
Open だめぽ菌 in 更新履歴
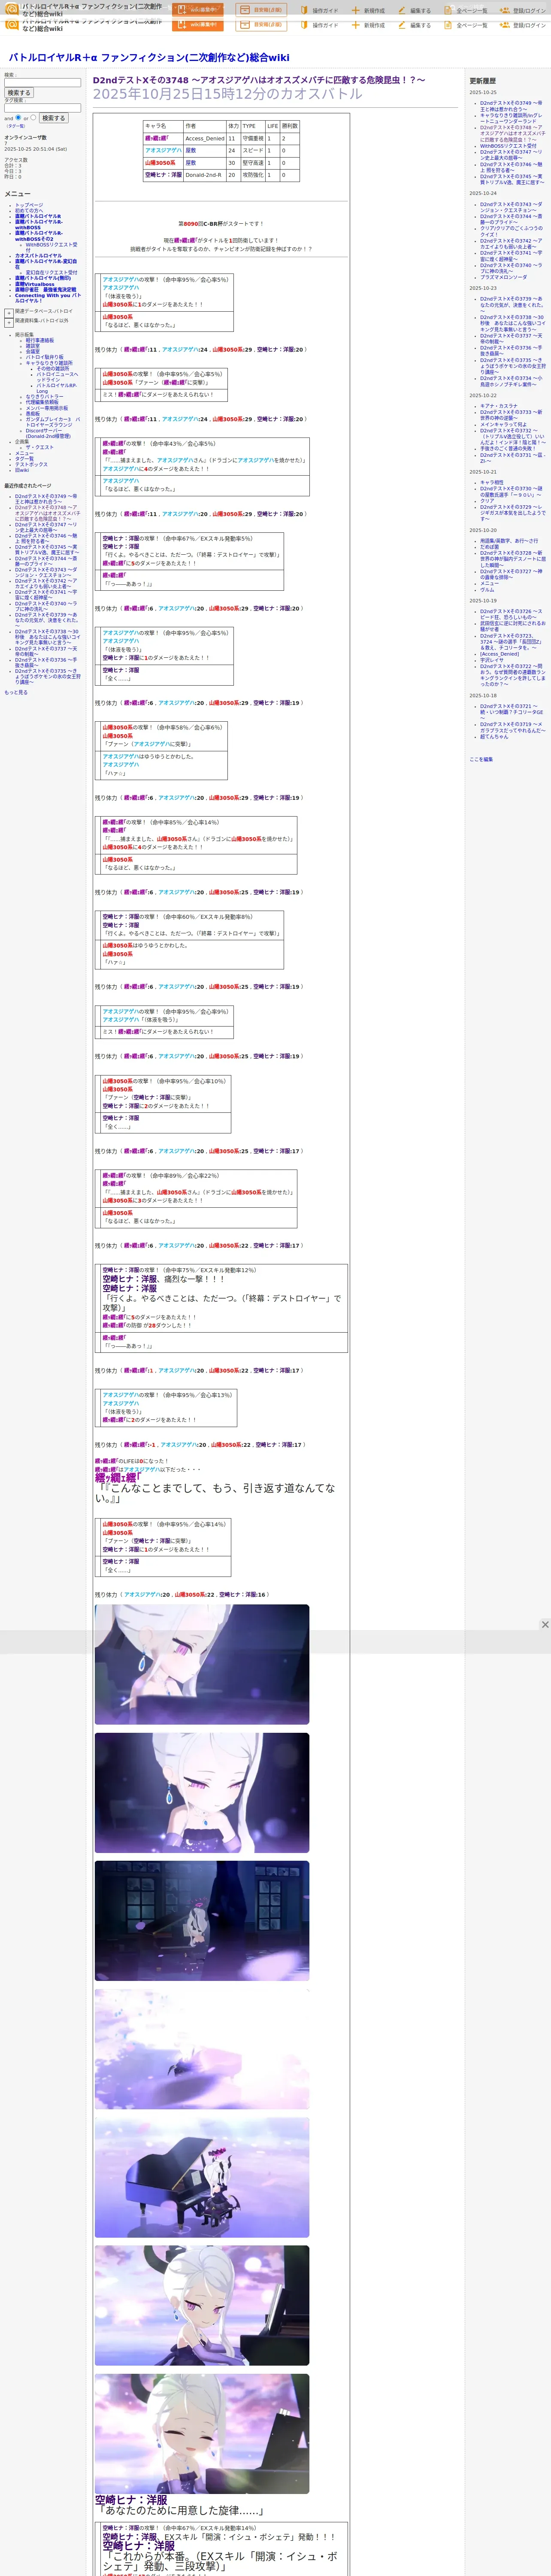(x=489, y=547)
